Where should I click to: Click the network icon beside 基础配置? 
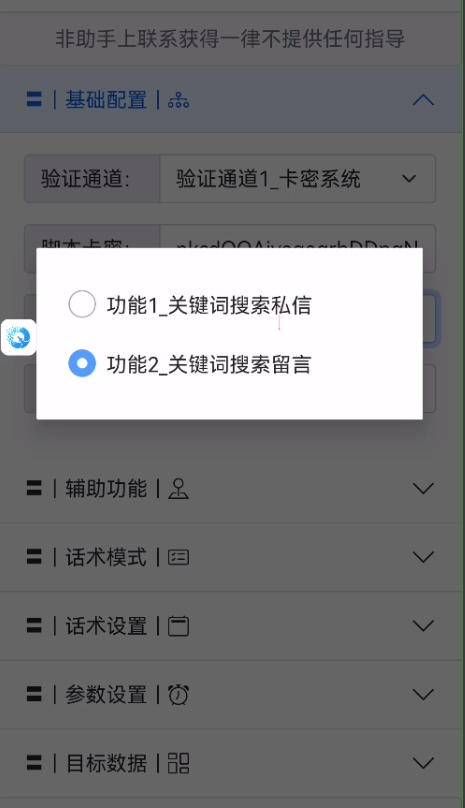178,100
